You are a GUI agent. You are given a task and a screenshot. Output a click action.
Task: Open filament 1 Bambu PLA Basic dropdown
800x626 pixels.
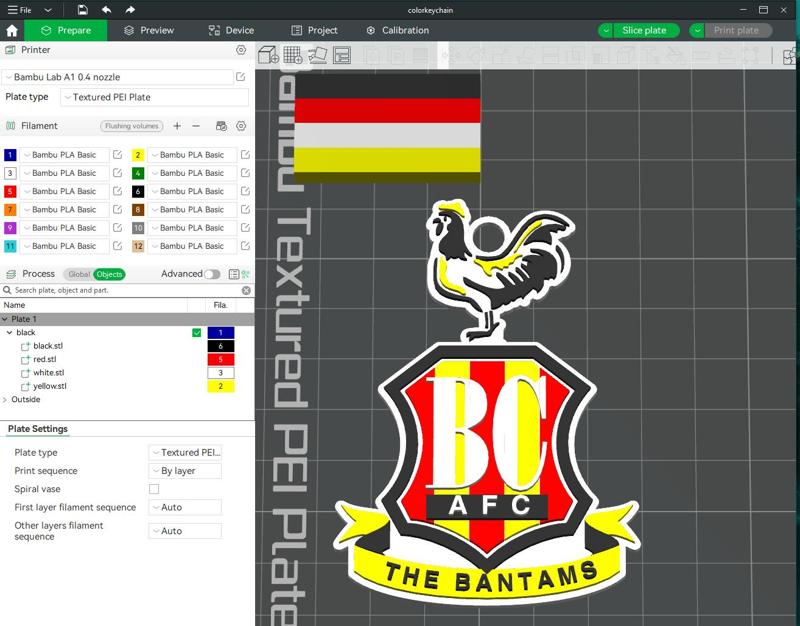click(64, 155)
